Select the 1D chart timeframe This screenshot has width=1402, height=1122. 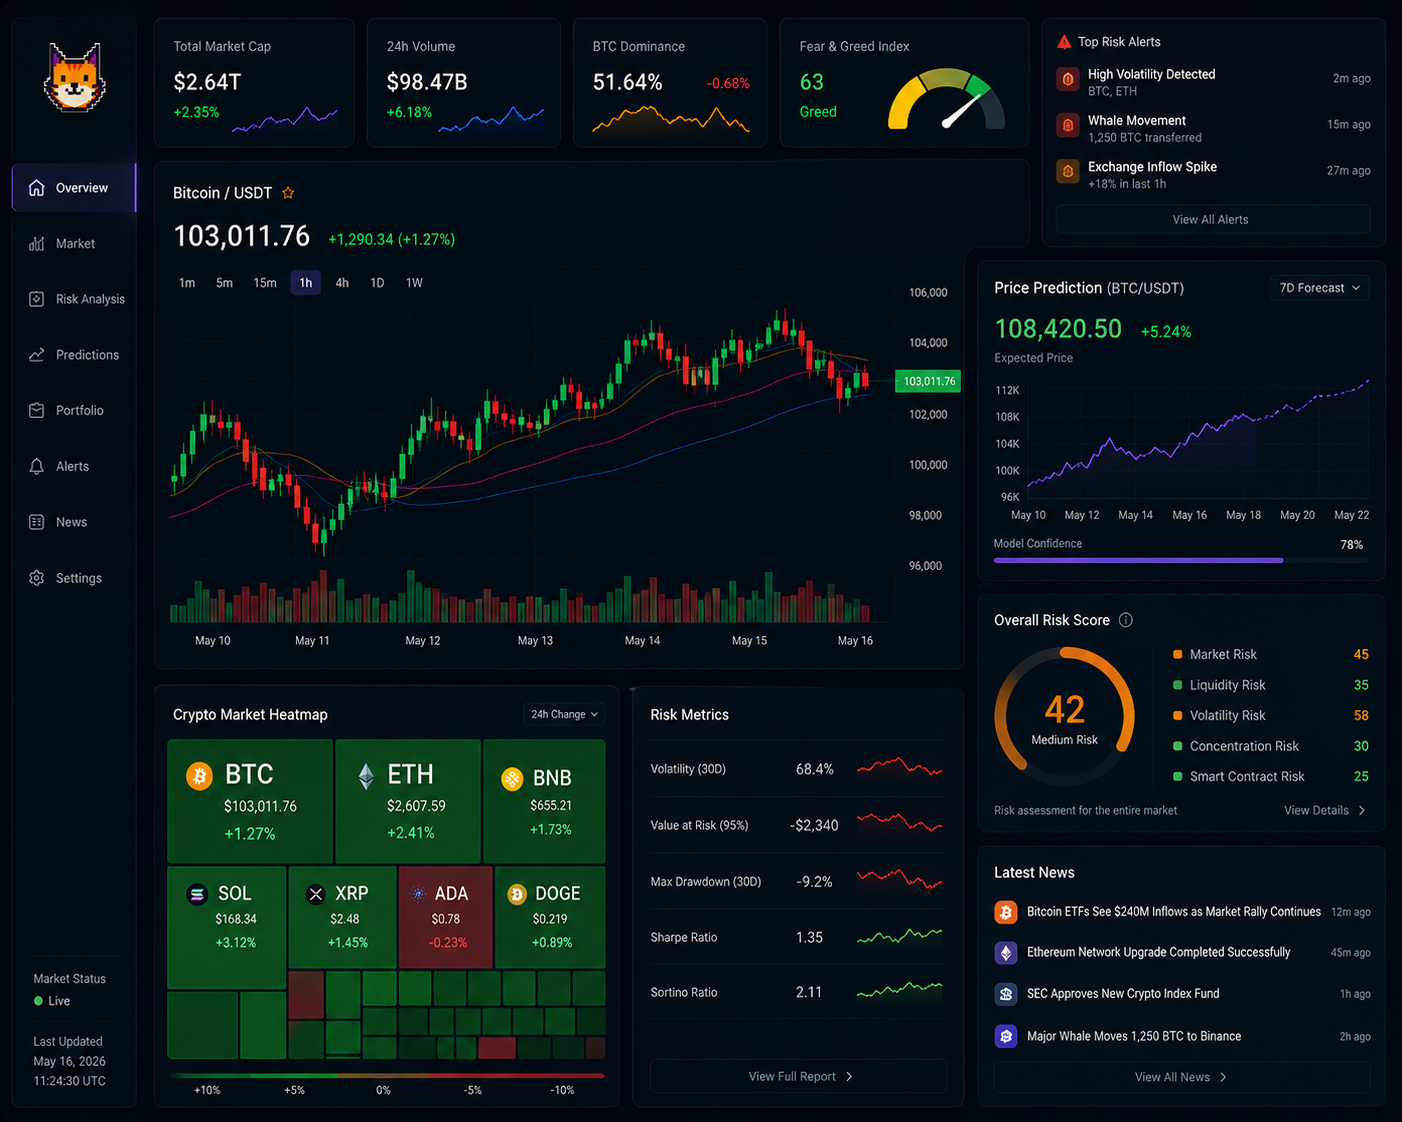(377, 283)
